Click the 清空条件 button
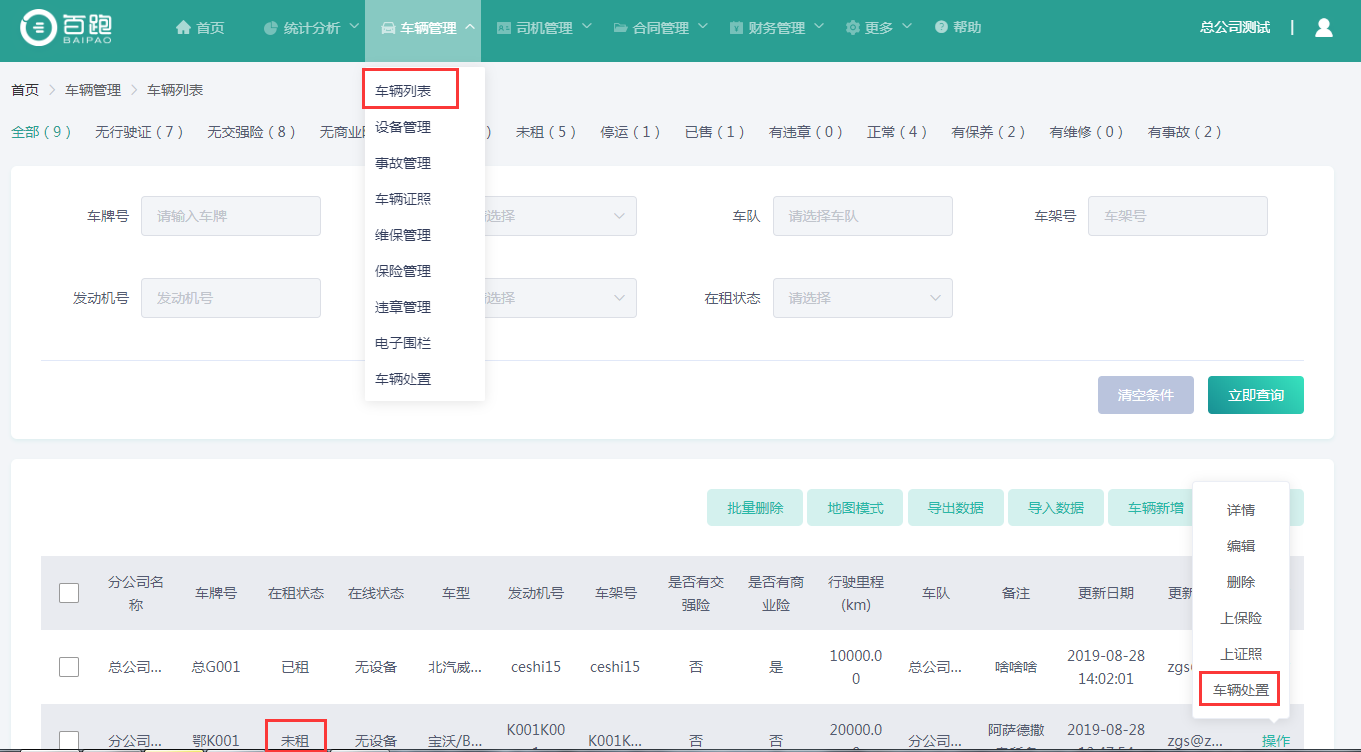 click(x=1145, y=395)
